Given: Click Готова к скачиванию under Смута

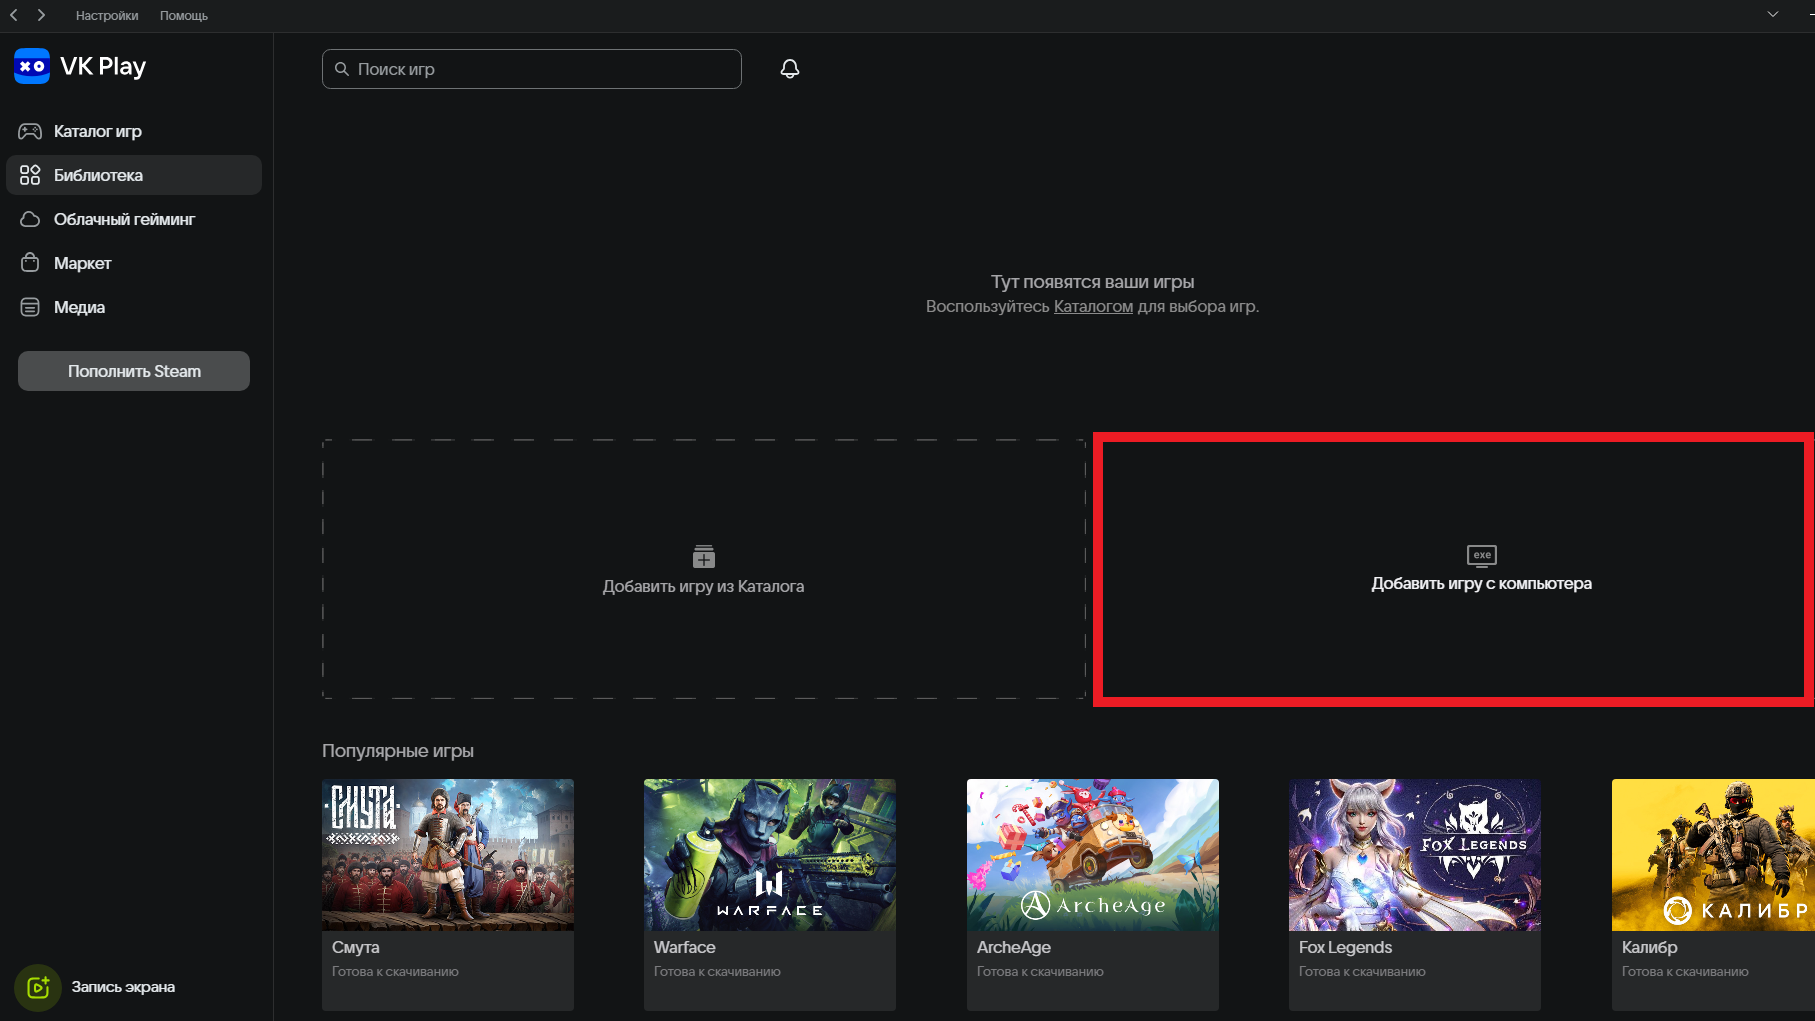Looking at the screenshot, I should (395, 972).
